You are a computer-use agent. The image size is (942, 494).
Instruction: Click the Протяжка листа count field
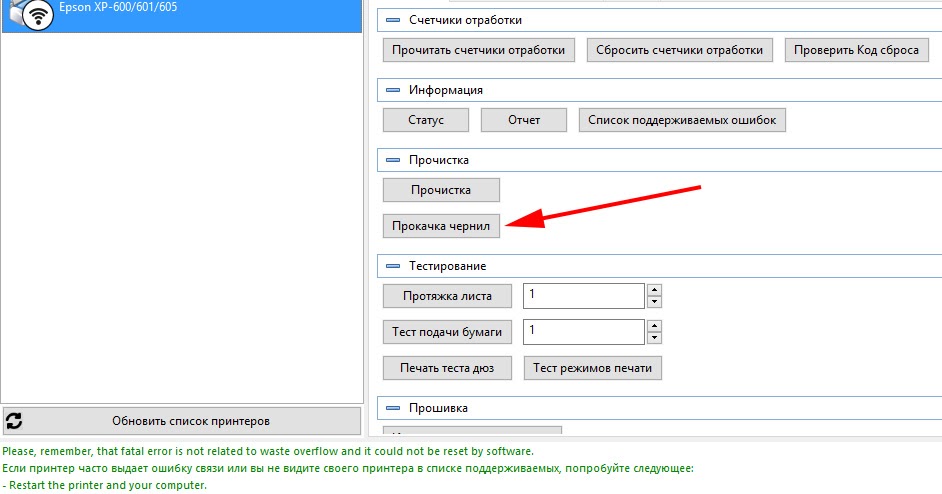tap(583, 296)
